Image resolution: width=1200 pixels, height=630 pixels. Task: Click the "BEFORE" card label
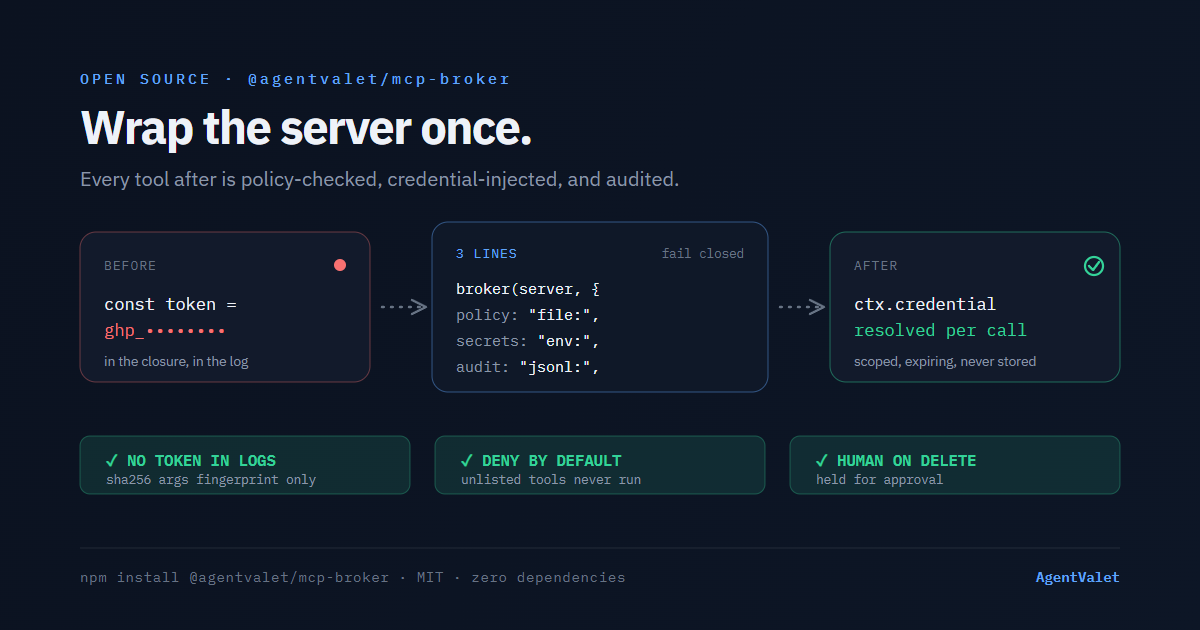[x=130, y=266]
